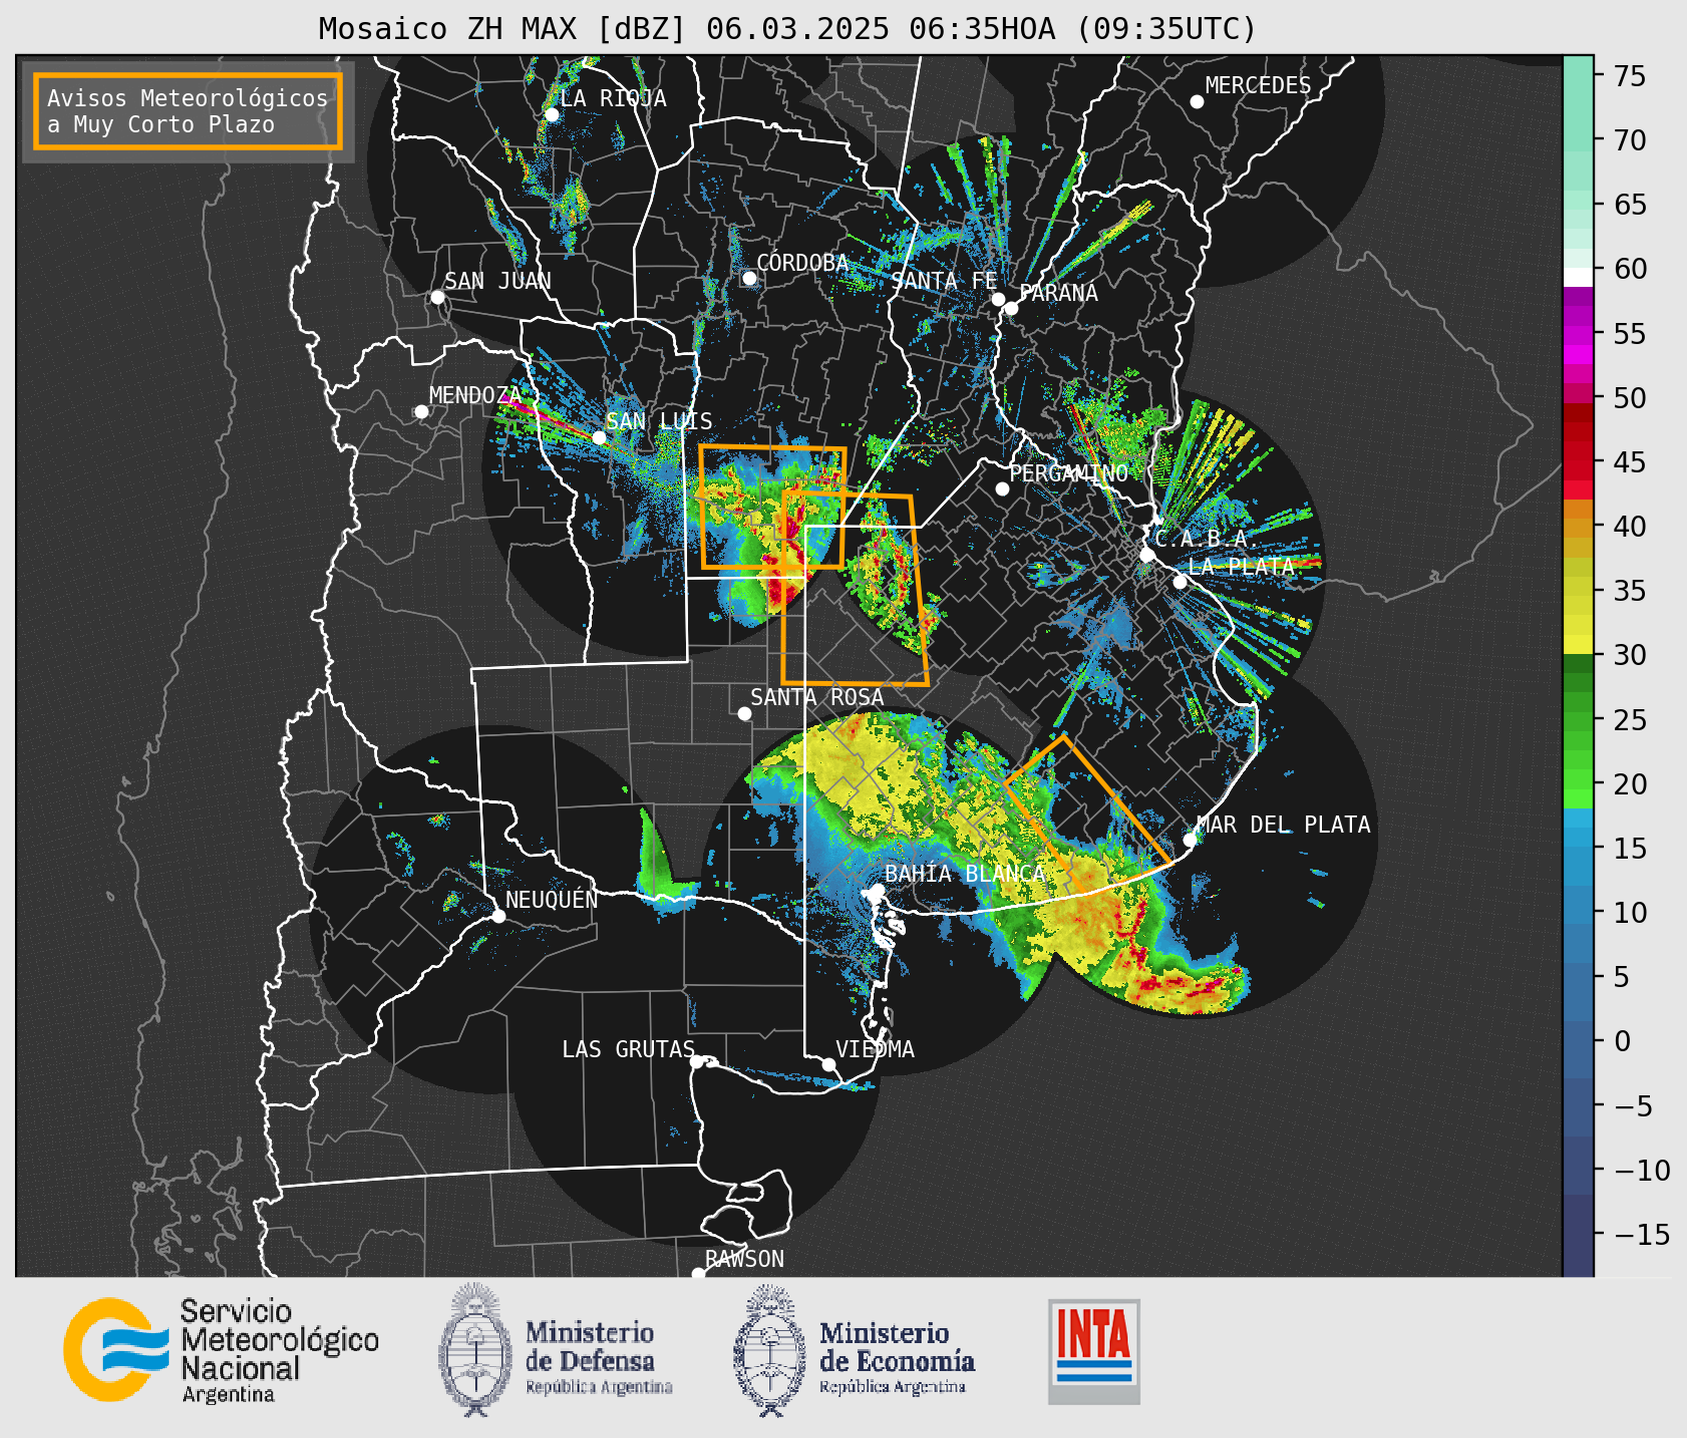Click the LAS GRUTAS label text

pos(628,1049)
